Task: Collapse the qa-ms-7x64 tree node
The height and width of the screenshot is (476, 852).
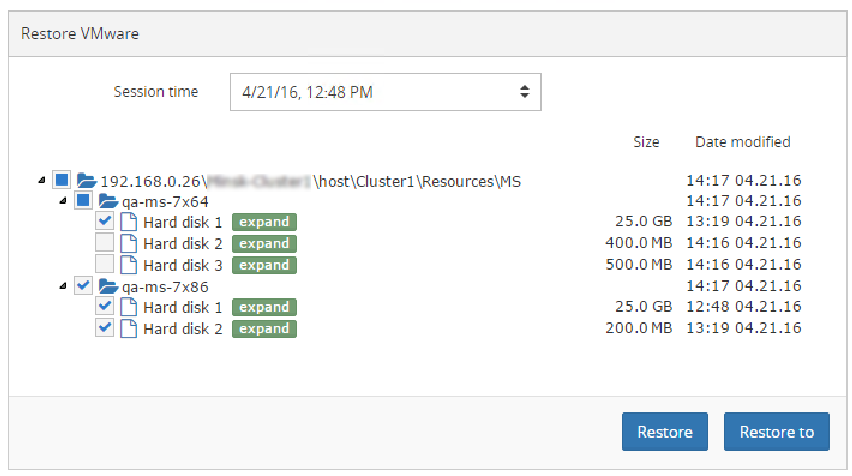Action: click(63, 201)
